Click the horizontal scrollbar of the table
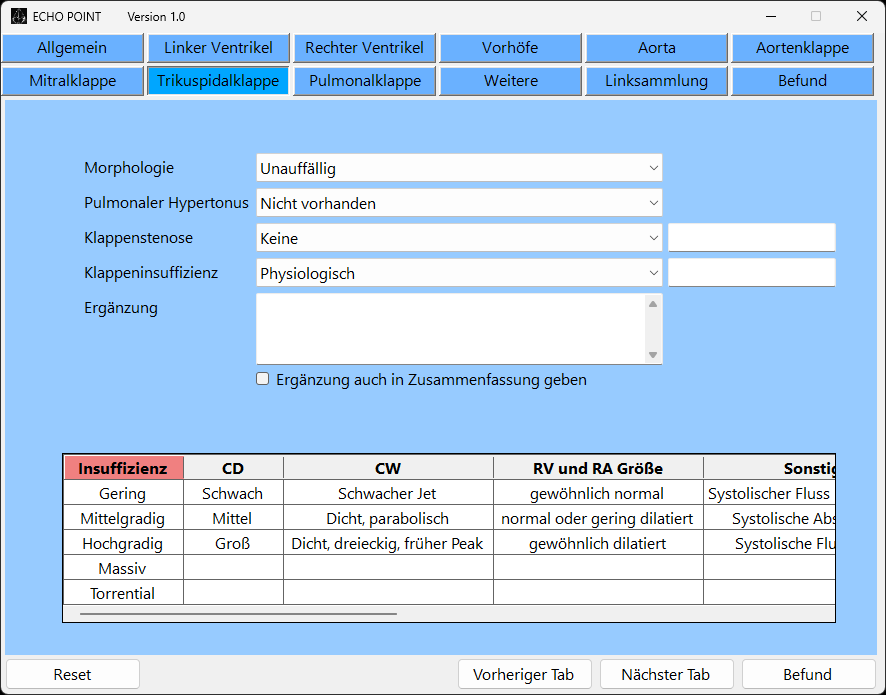The image size is (886, 695). click(238, 614)
